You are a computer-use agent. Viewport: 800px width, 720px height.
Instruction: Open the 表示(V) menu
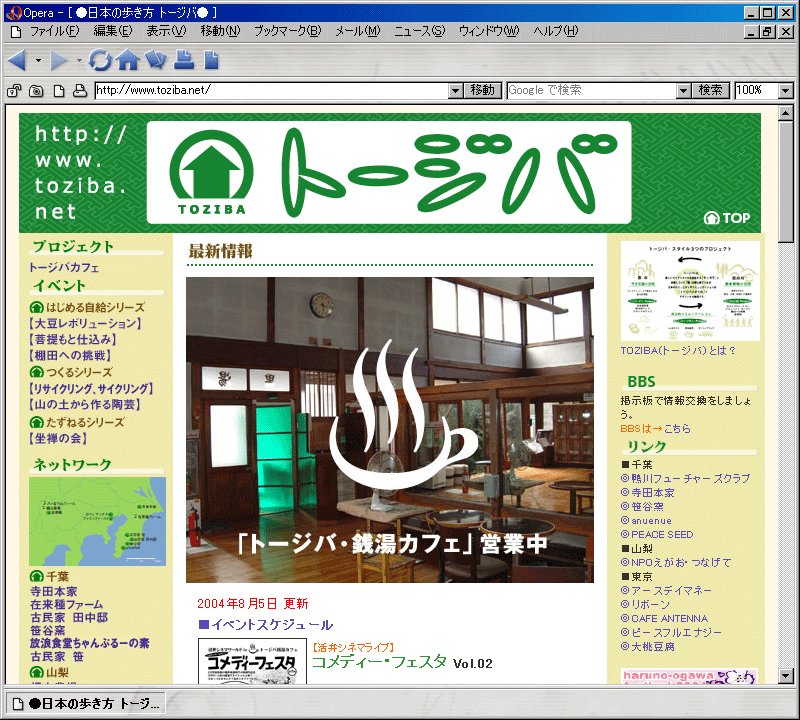coord(166,32)
